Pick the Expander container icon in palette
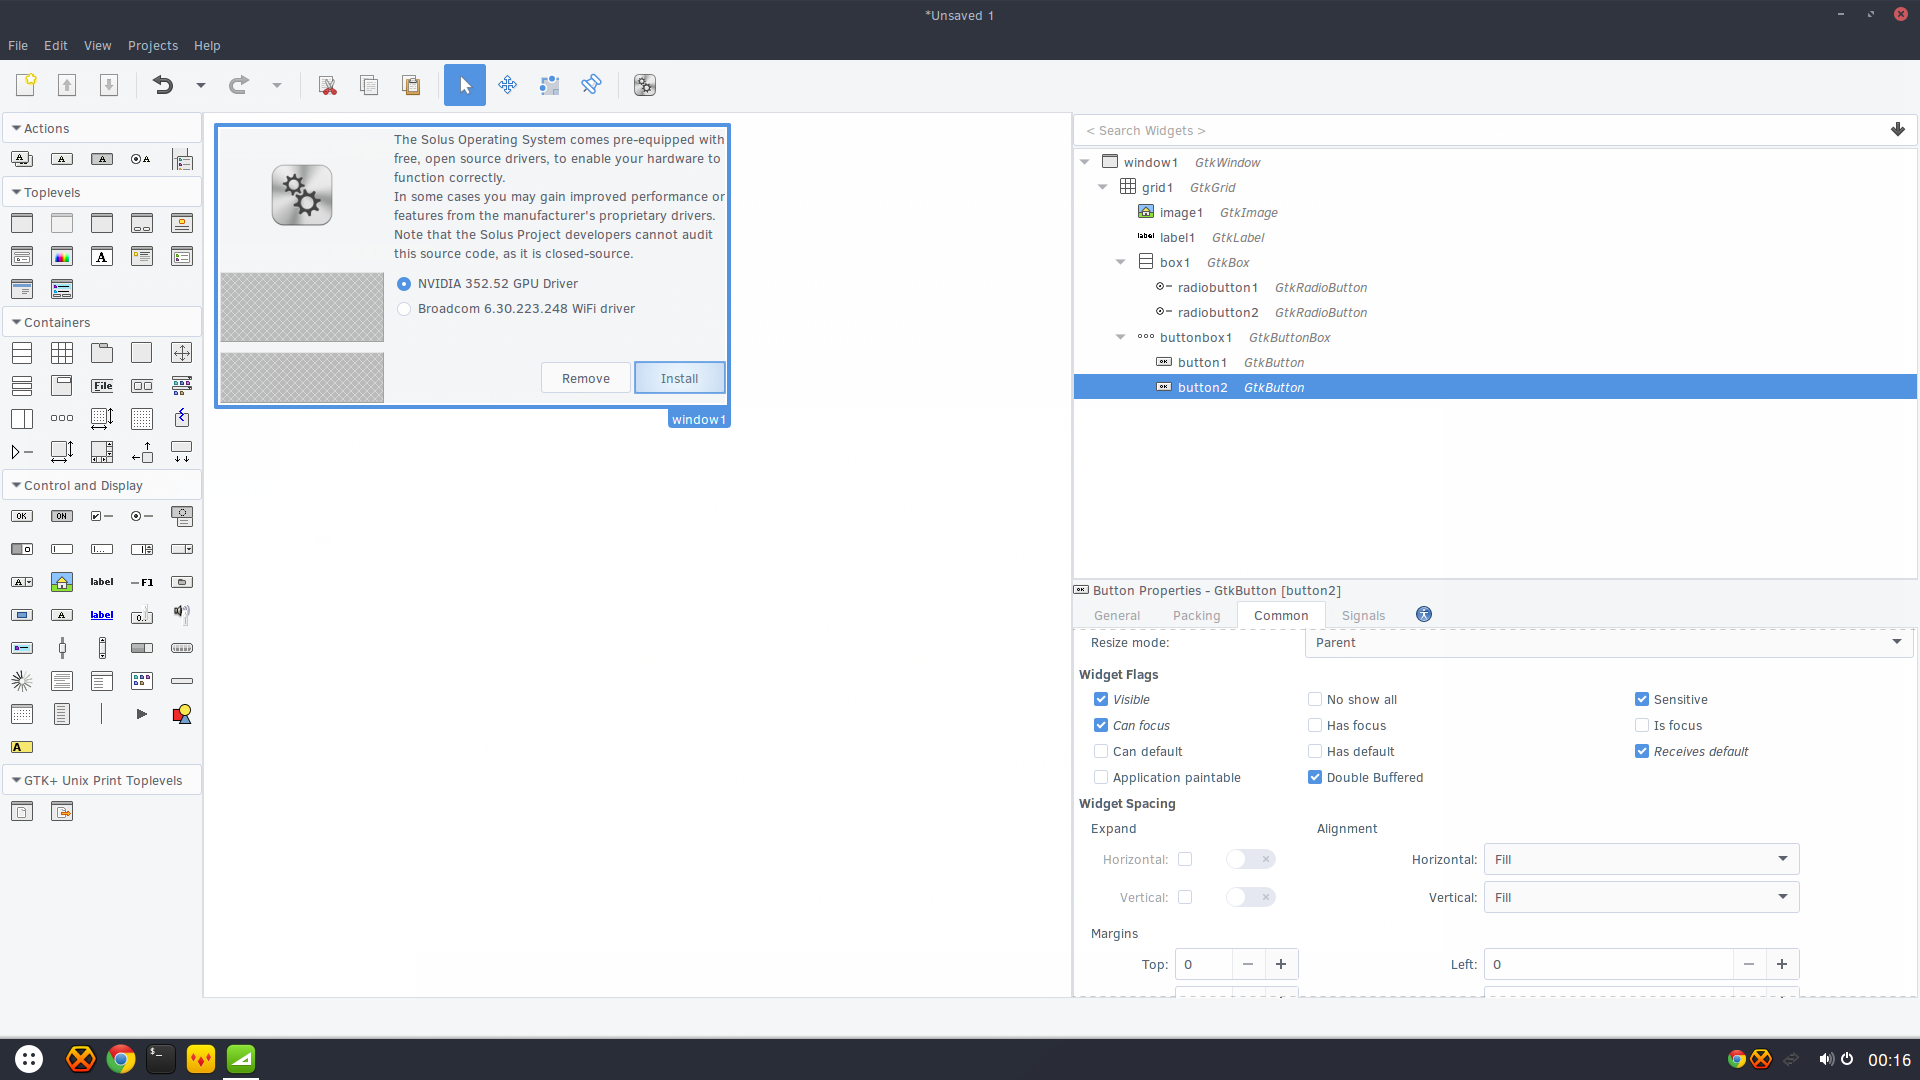Screen dimensions: 1920x1080 point(22,452)
